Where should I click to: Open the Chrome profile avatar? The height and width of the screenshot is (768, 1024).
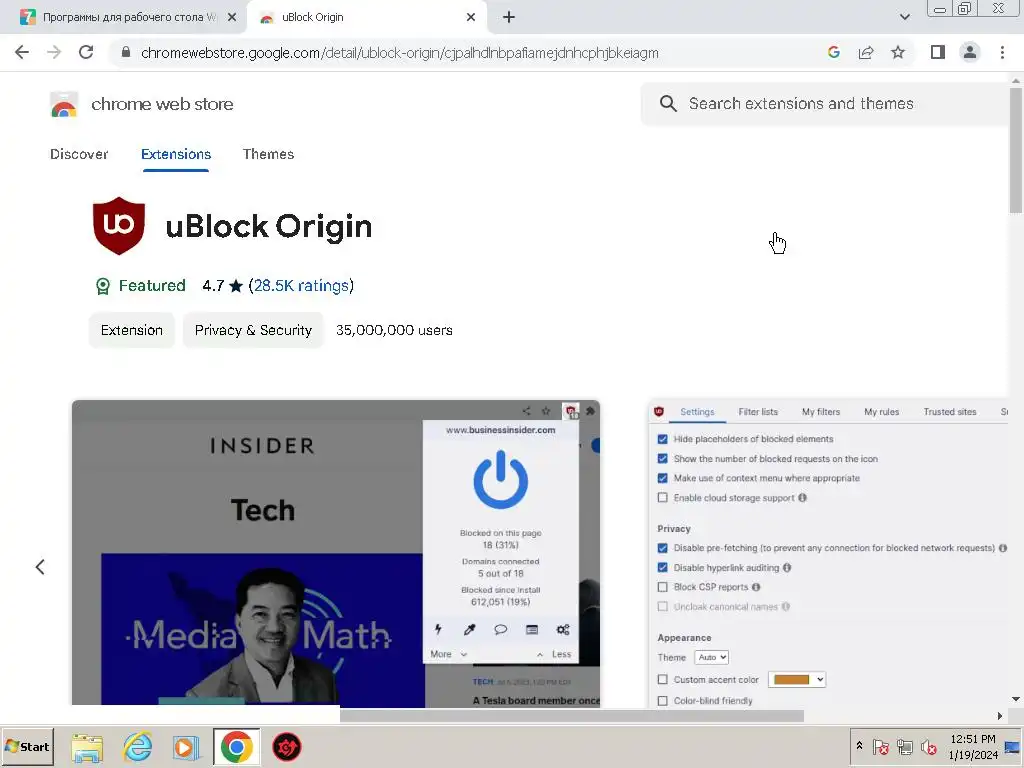pos(970,52)
